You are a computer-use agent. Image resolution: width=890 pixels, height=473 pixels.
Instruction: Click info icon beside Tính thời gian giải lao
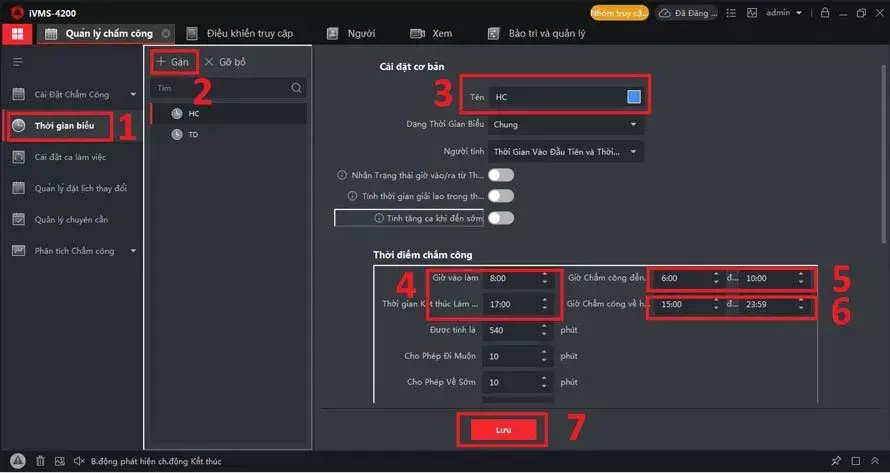[x=352, y=196]
